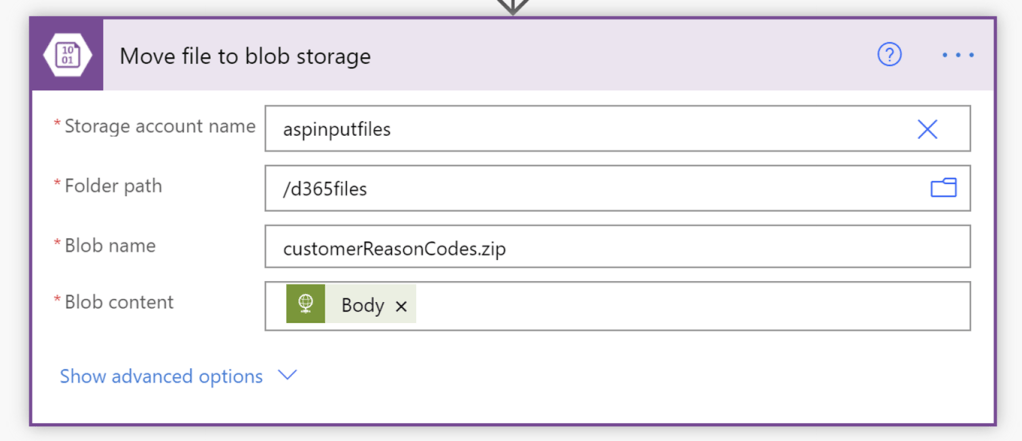Select the Body dynamic content token text
This screenshot has height=441, width=1022.
tap(362, 306)
